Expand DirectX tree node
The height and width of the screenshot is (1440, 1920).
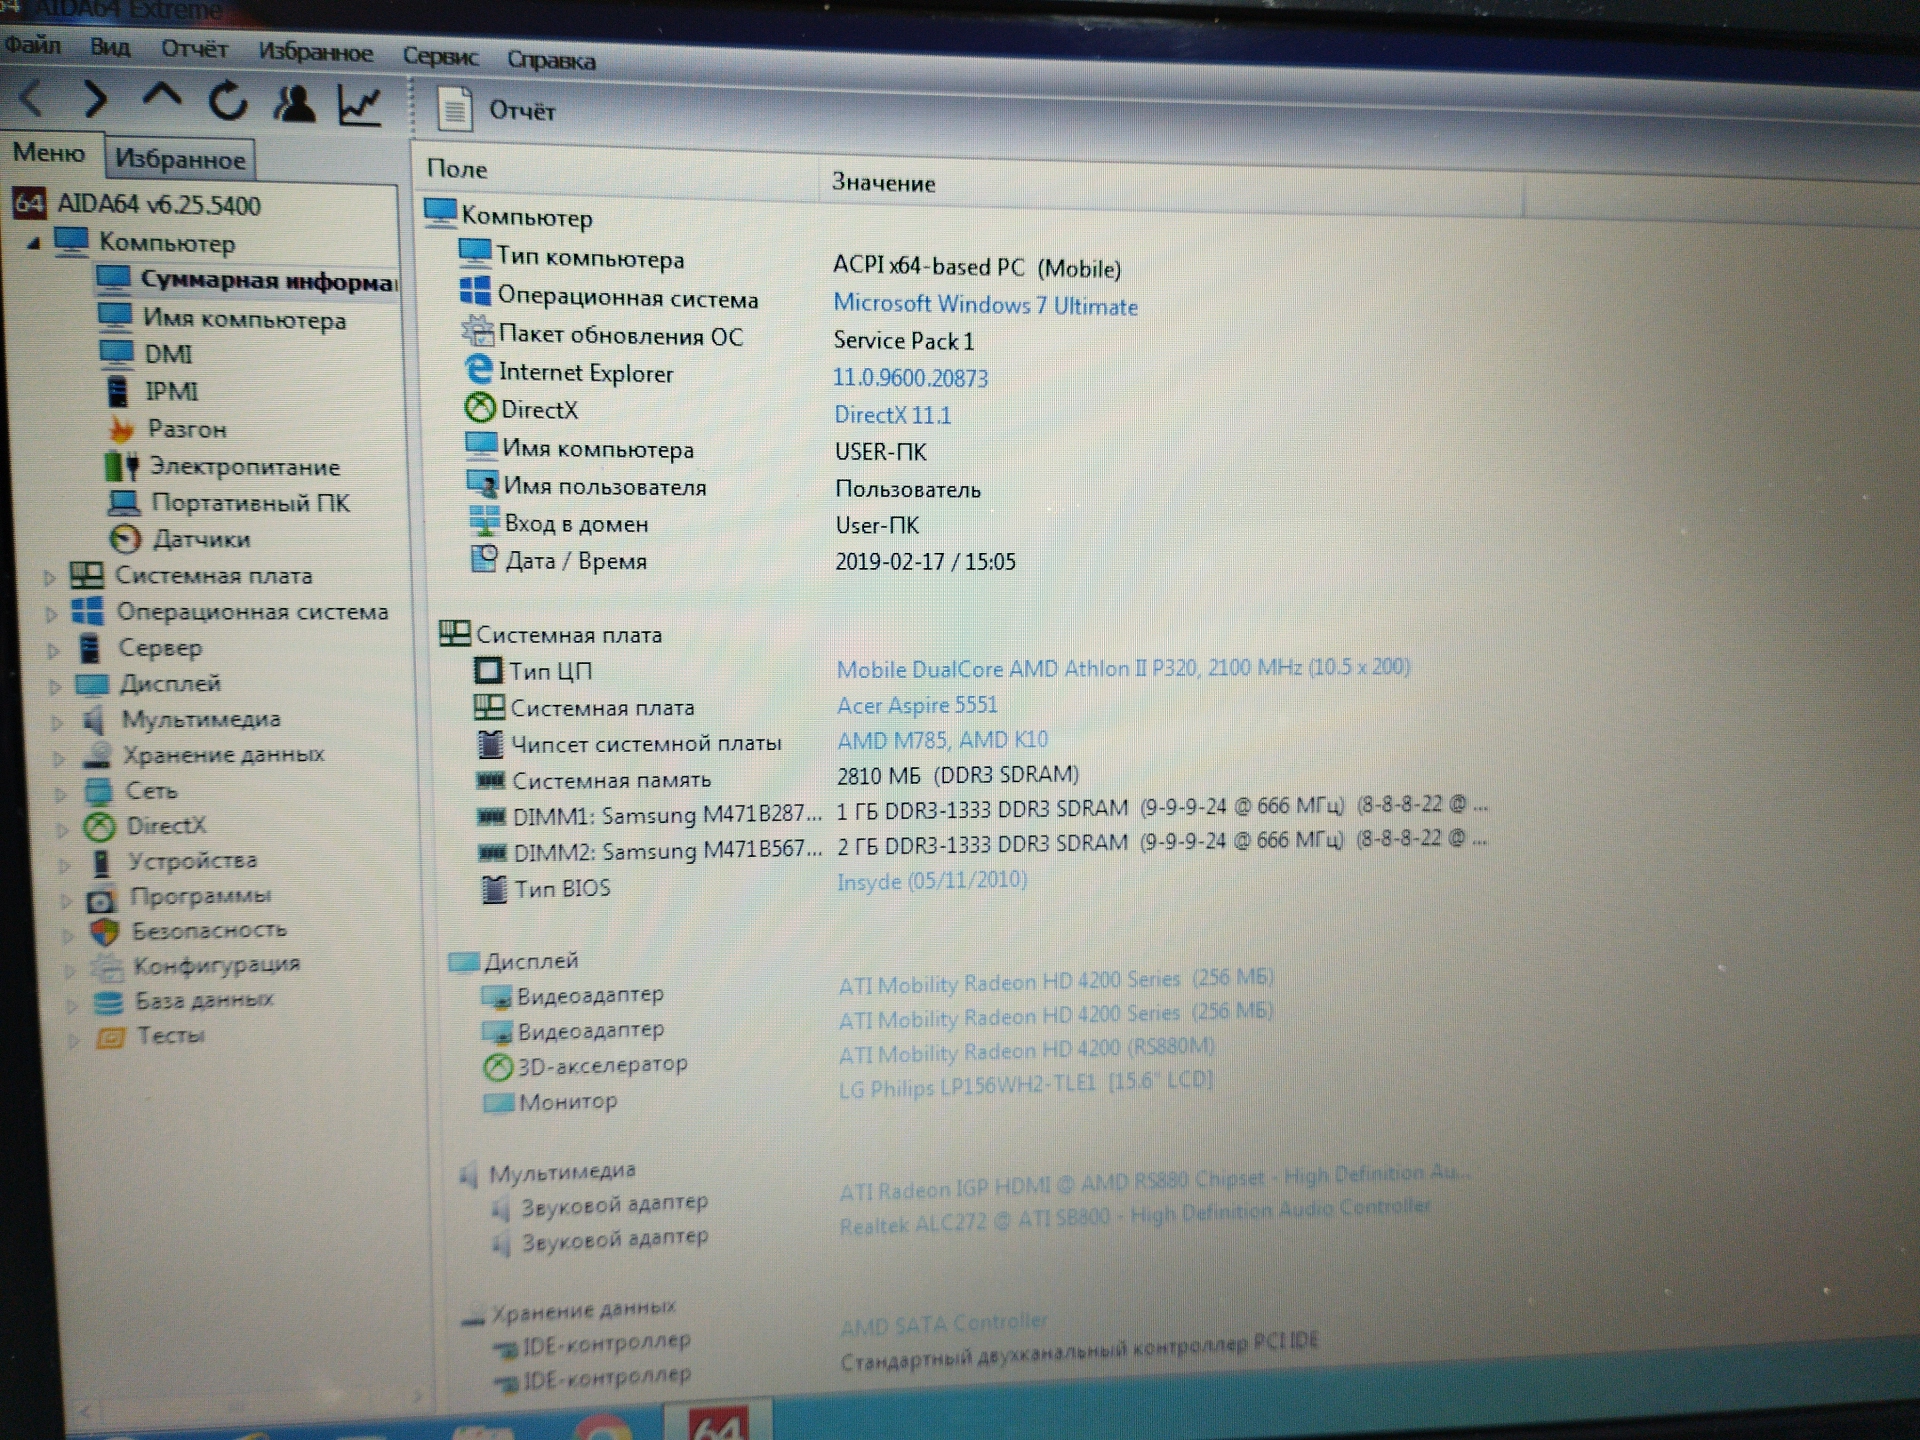(64, 828)
